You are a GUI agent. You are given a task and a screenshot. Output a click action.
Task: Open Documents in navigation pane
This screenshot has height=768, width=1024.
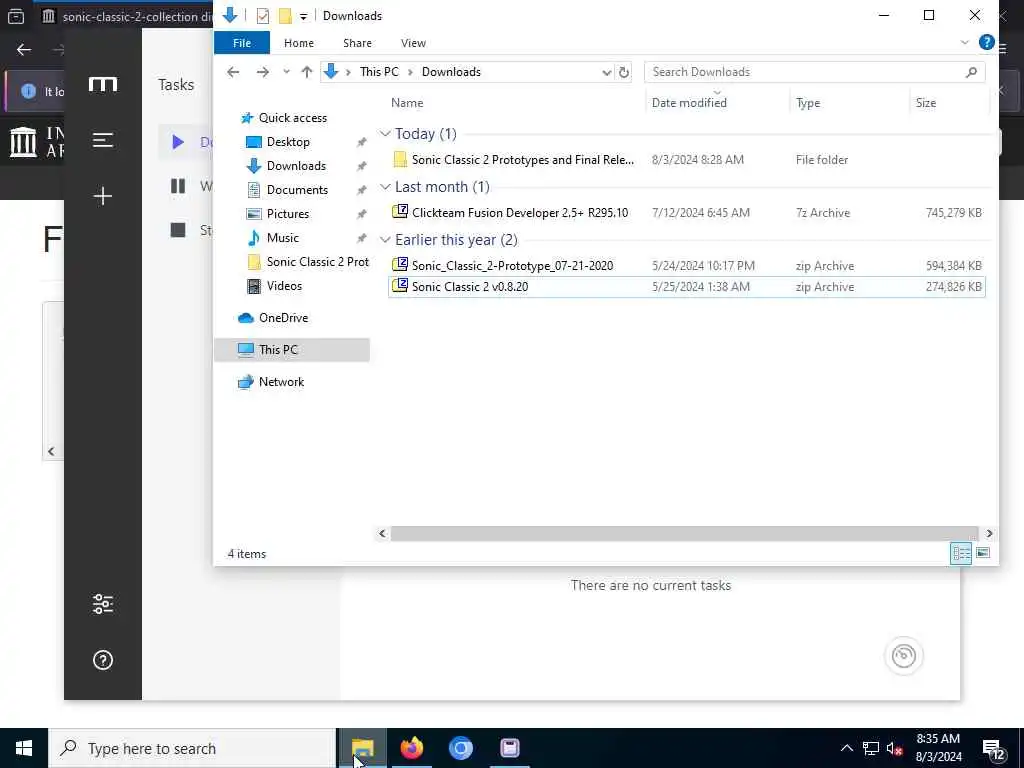tap(297, 190)
